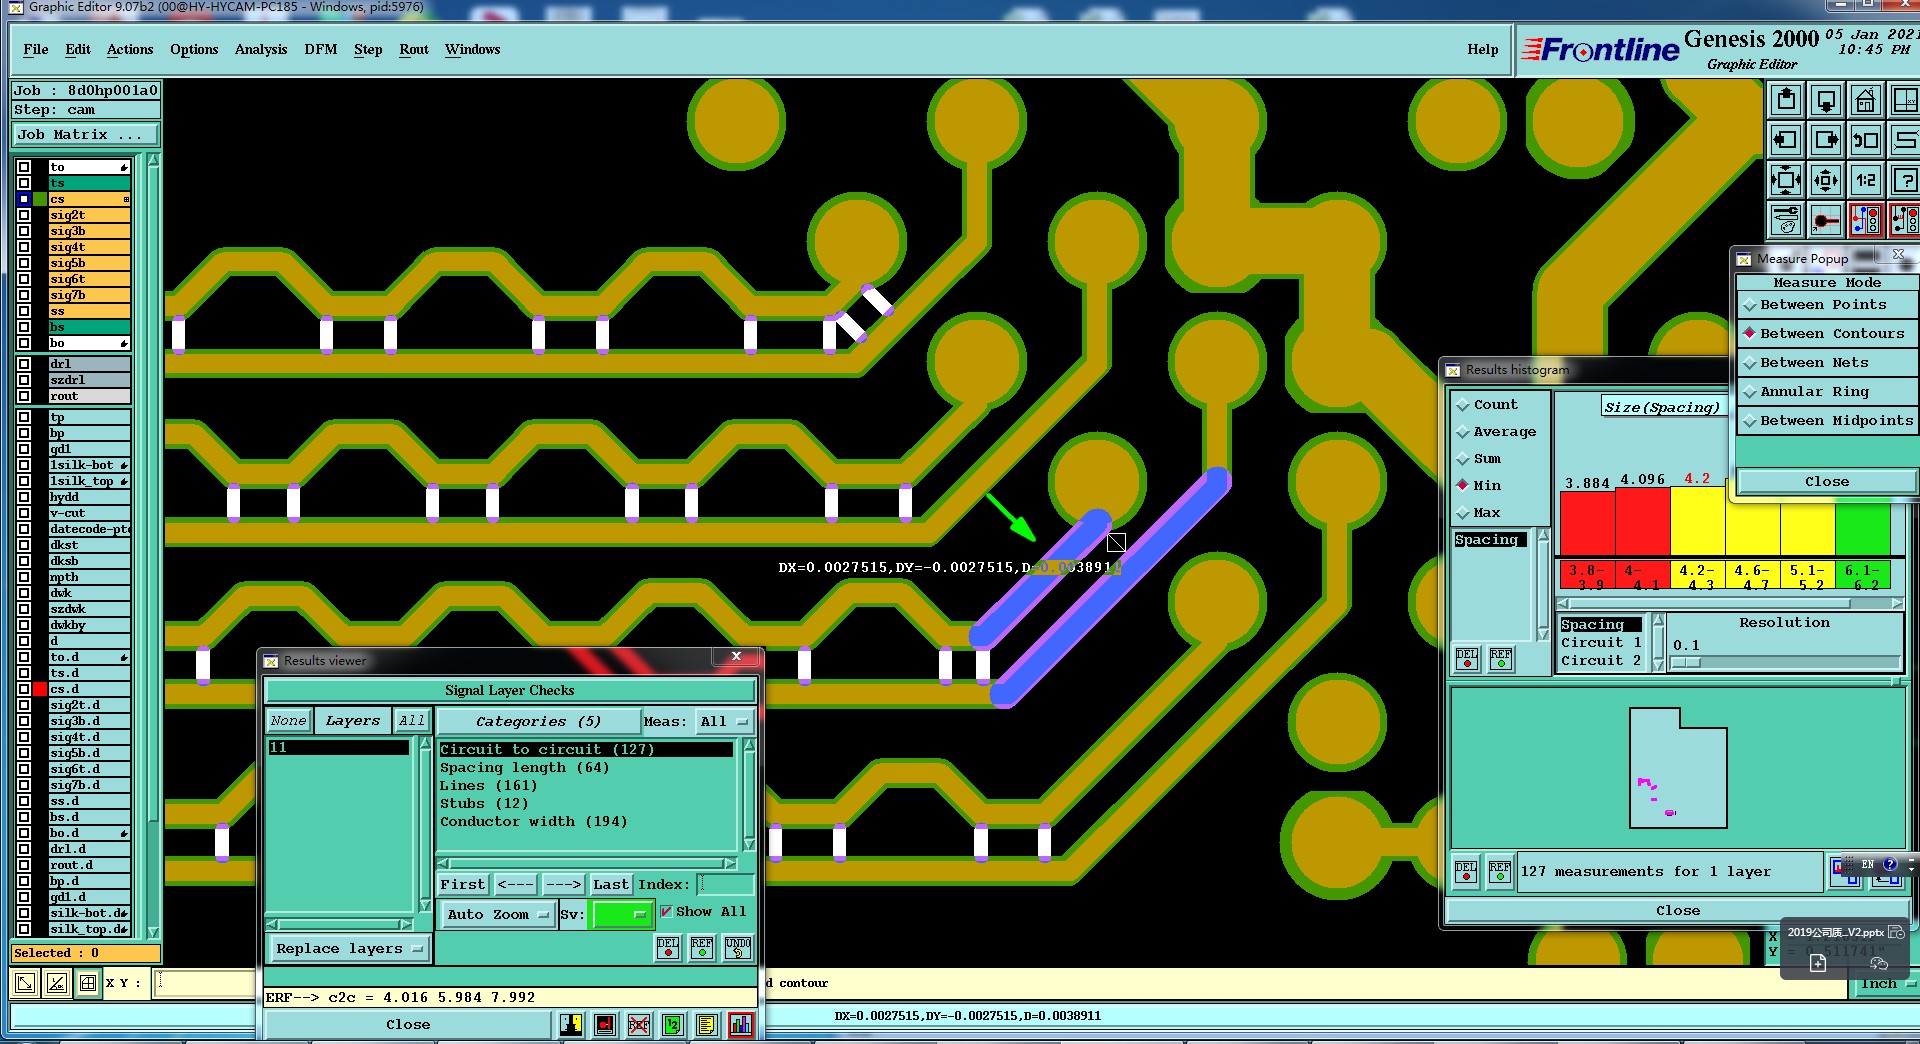Open the Actions menu
This screenshot has height=1044, width=1920.
coord(130,49)
